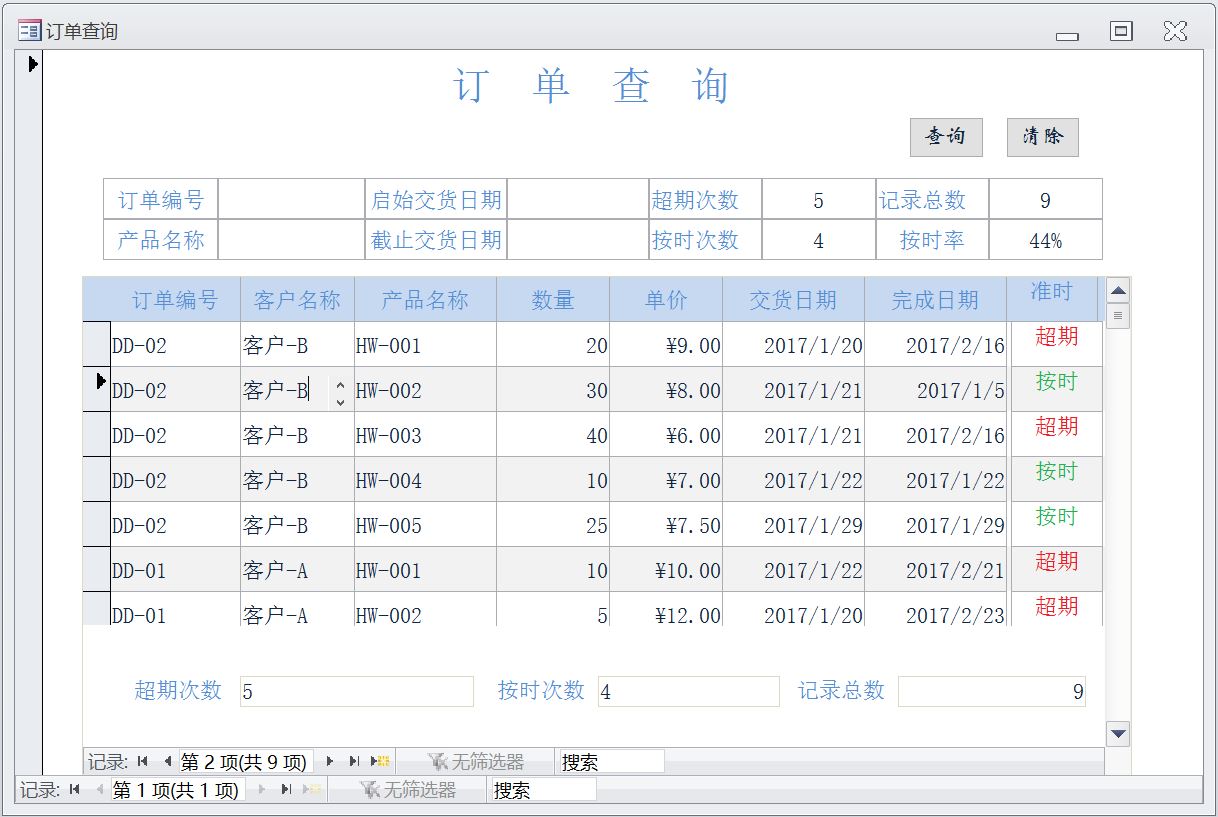The width and height of the screenshot is (1218, 817).
Task: Go to first record in subform navigator
Action: pos(143,762)
